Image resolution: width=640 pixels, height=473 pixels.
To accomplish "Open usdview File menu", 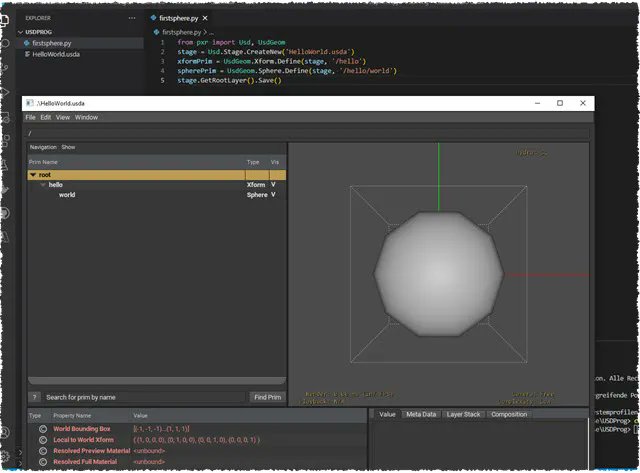I will 30,117.
